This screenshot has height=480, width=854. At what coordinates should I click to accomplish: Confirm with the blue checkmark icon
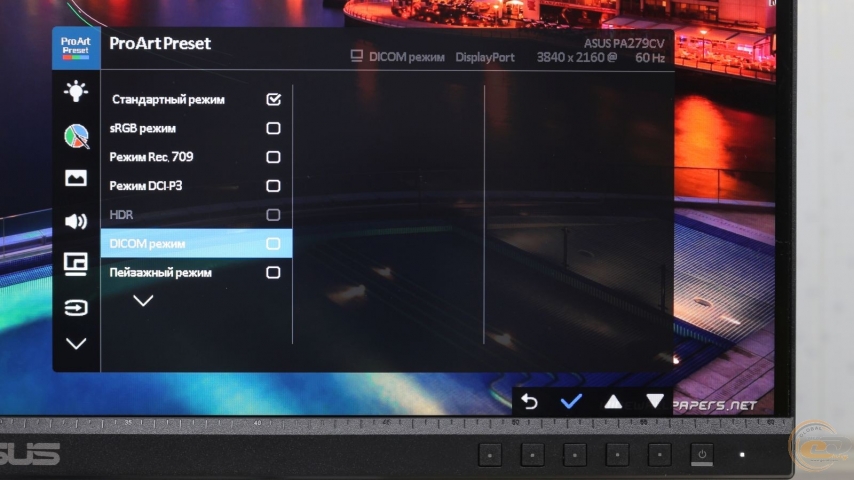point(571,402)
